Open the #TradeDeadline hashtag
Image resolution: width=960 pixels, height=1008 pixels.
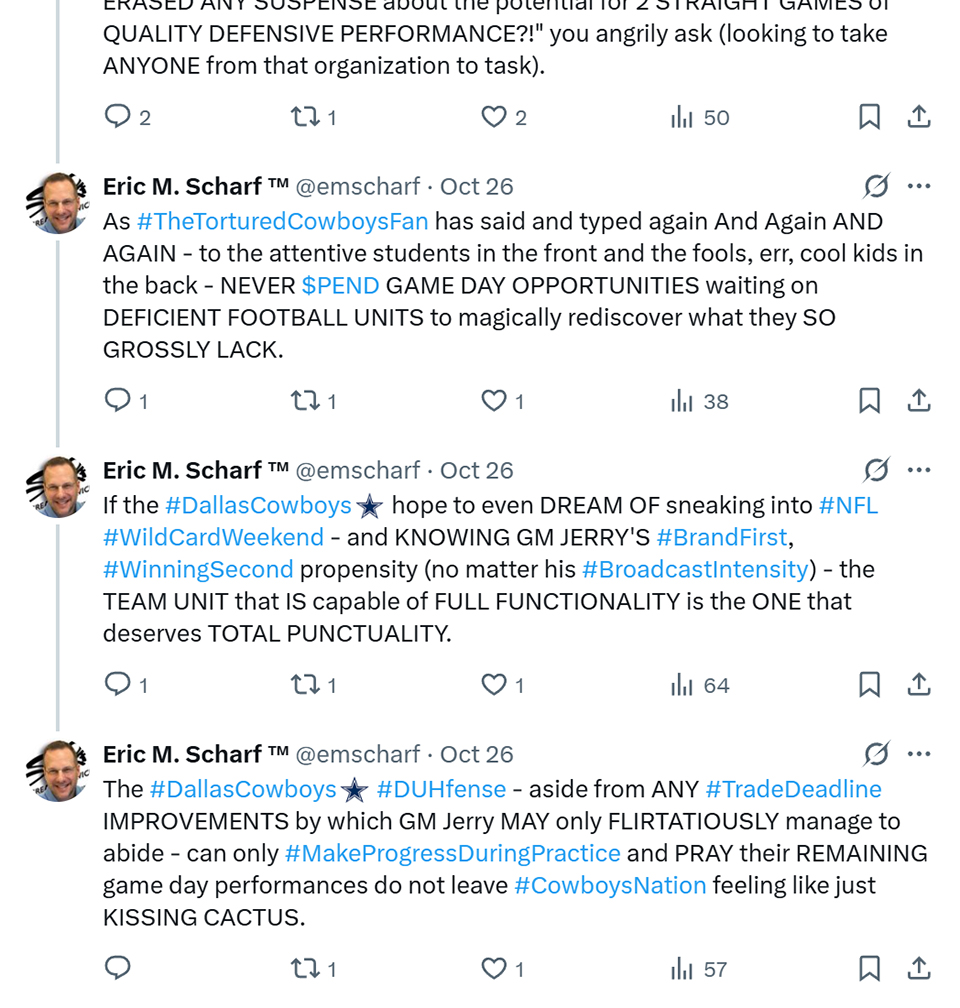point(793,789)
